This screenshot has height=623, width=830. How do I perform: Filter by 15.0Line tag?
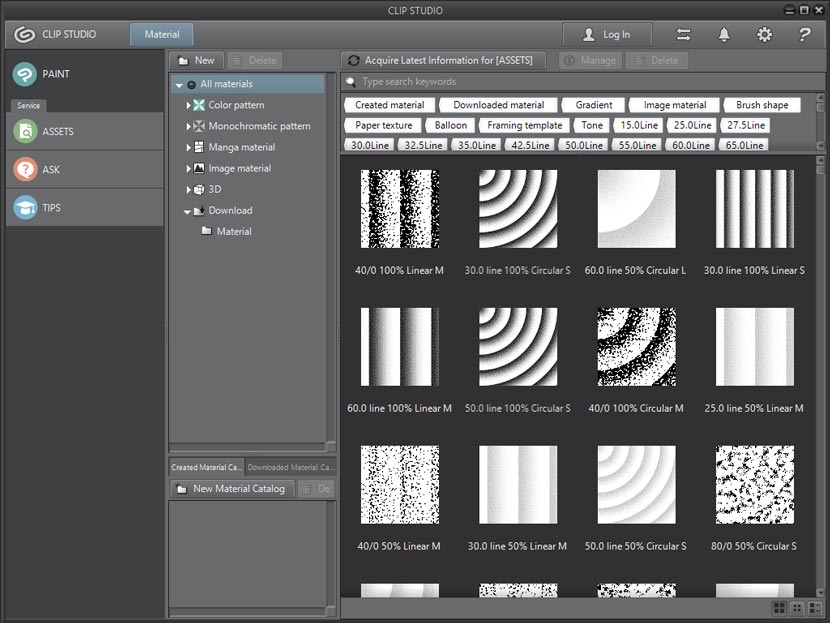639,125
